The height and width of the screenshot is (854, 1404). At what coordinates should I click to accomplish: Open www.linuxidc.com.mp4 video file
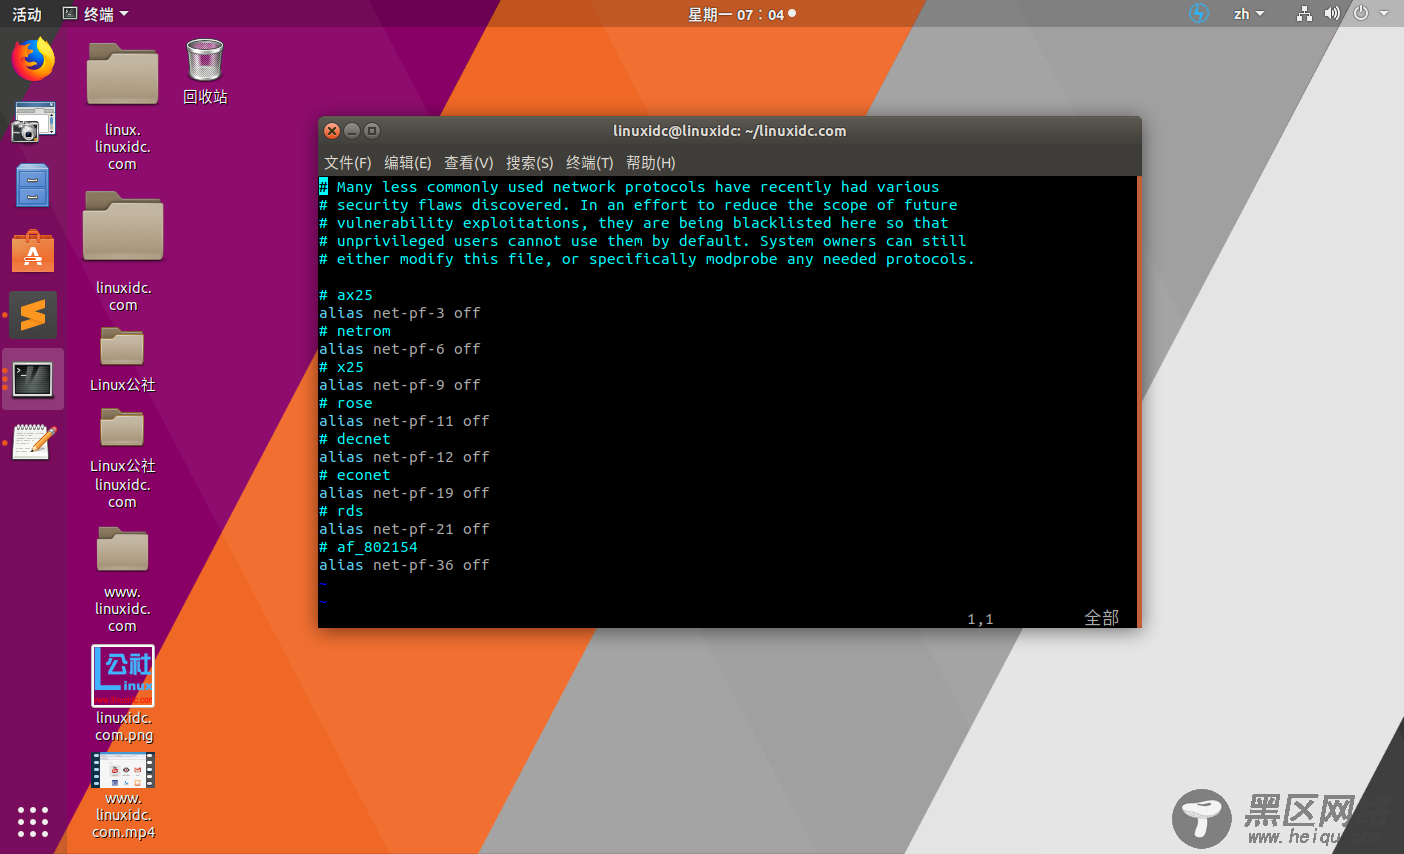click(123, 795)
